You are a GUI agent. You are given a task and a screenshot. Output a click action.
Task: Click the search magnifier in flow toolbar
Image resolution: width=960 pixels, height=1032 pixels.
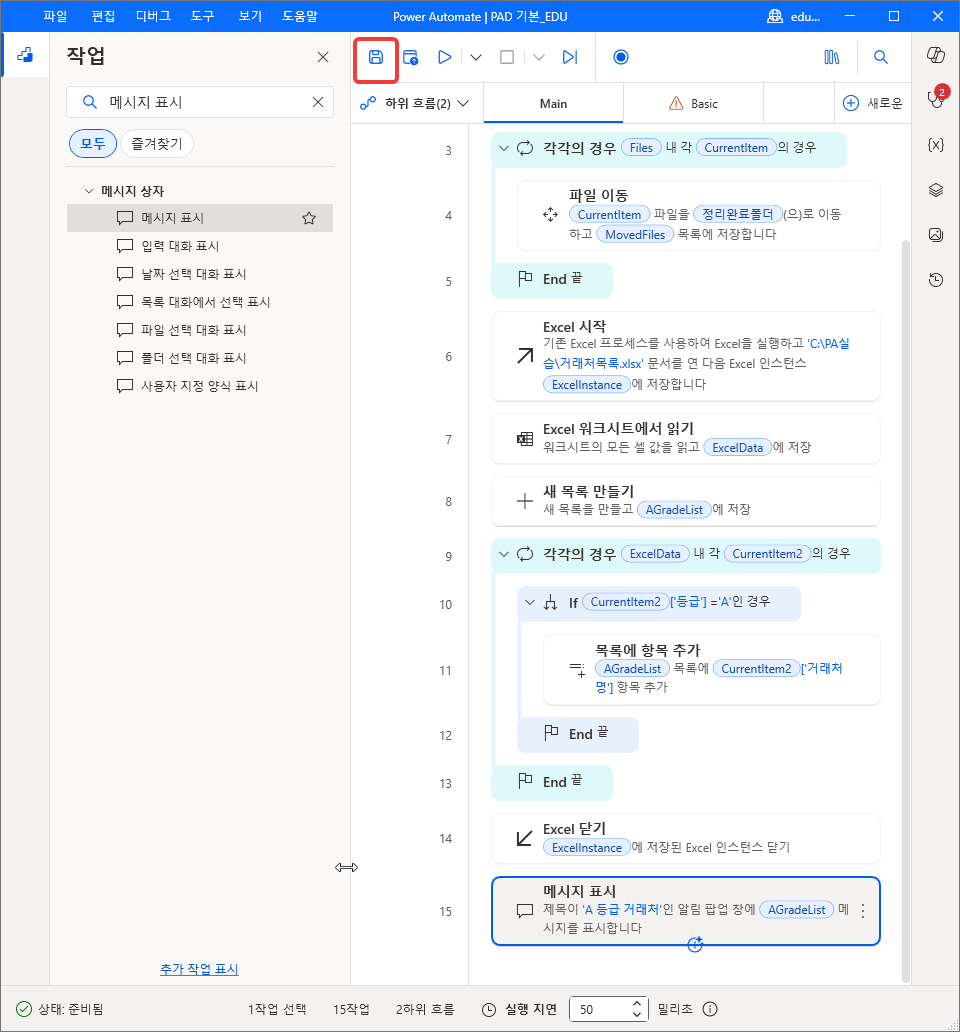coord(880,57)
